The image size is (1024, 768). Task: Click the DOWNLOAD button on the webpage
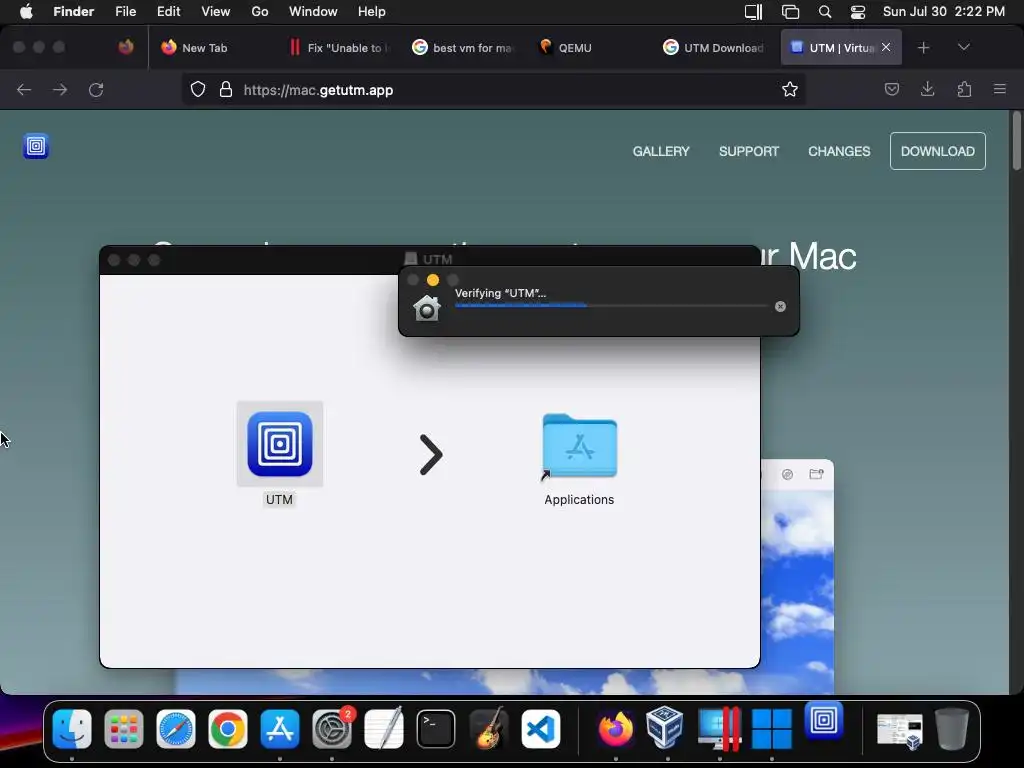coord(937,152)
